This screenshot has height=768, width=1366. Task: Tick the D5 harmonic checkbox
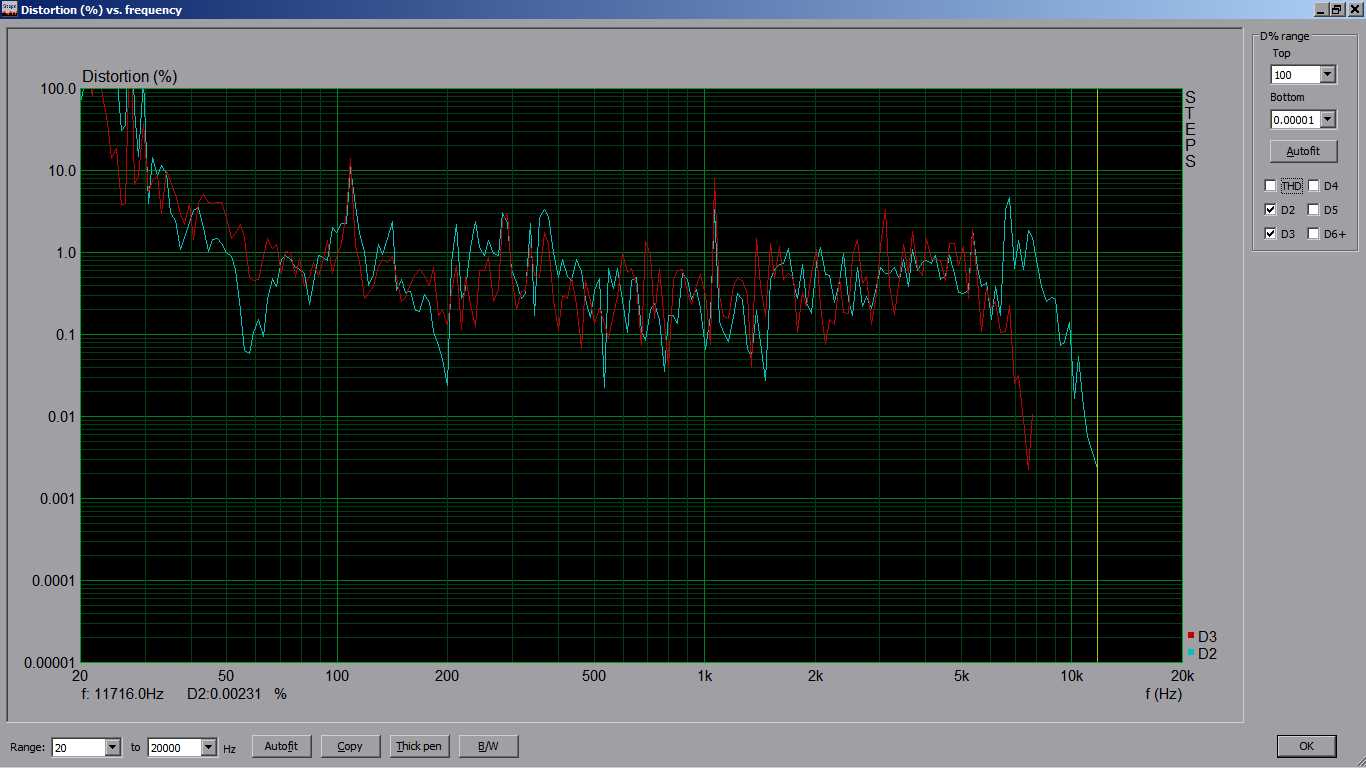[1314, 210]
